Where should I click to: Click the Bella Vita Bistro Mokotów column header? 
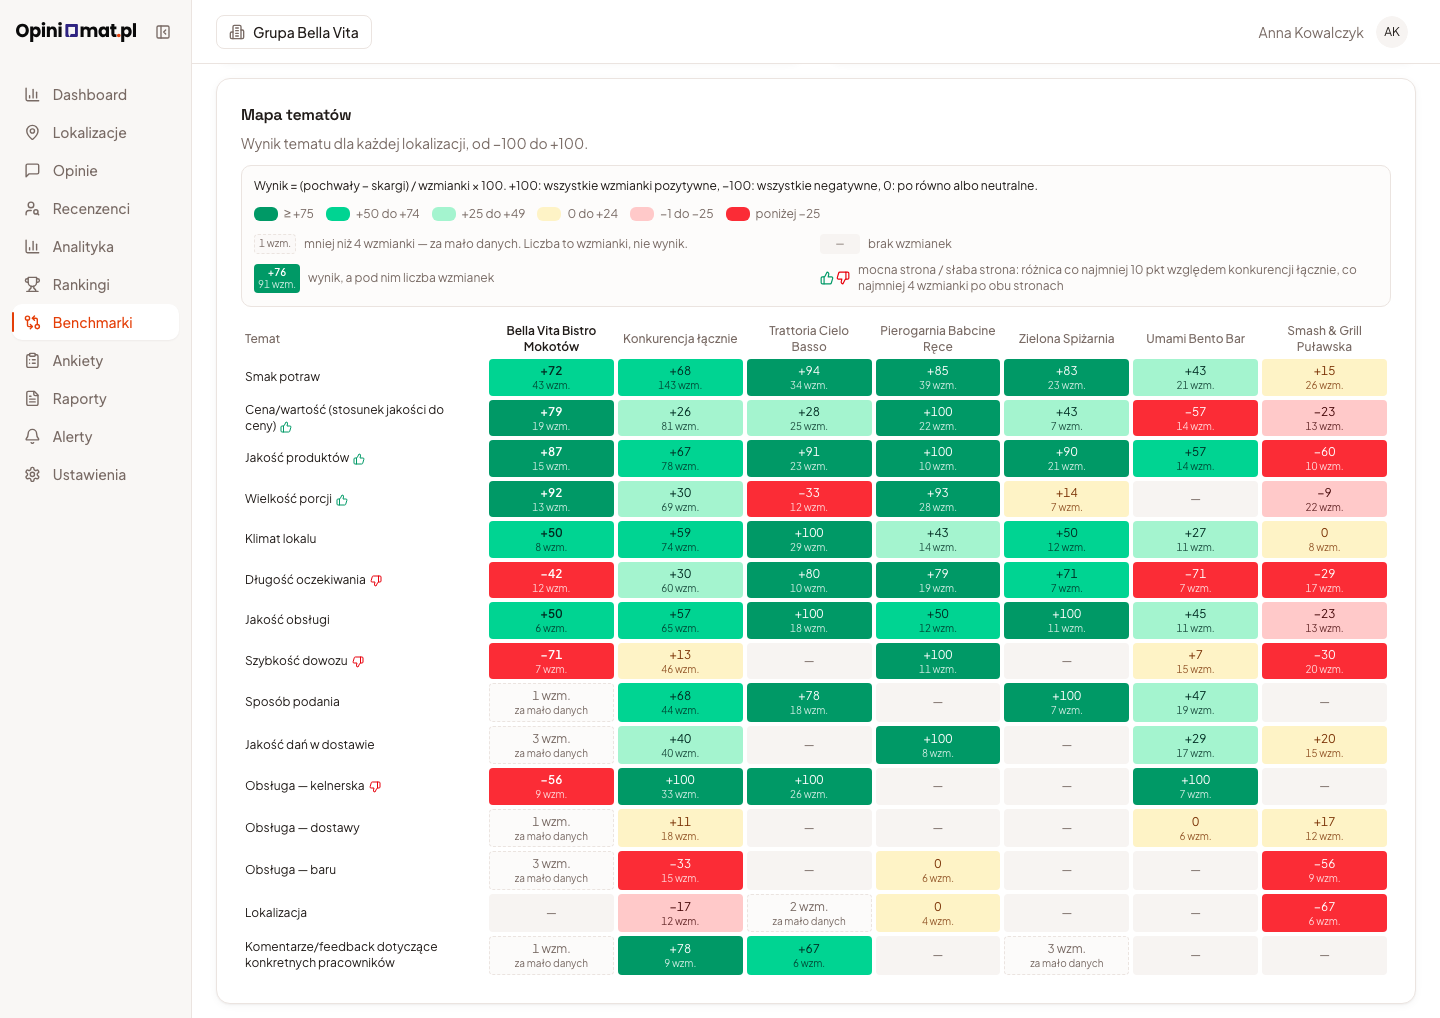pyautogui.click(x=551, y=338)
